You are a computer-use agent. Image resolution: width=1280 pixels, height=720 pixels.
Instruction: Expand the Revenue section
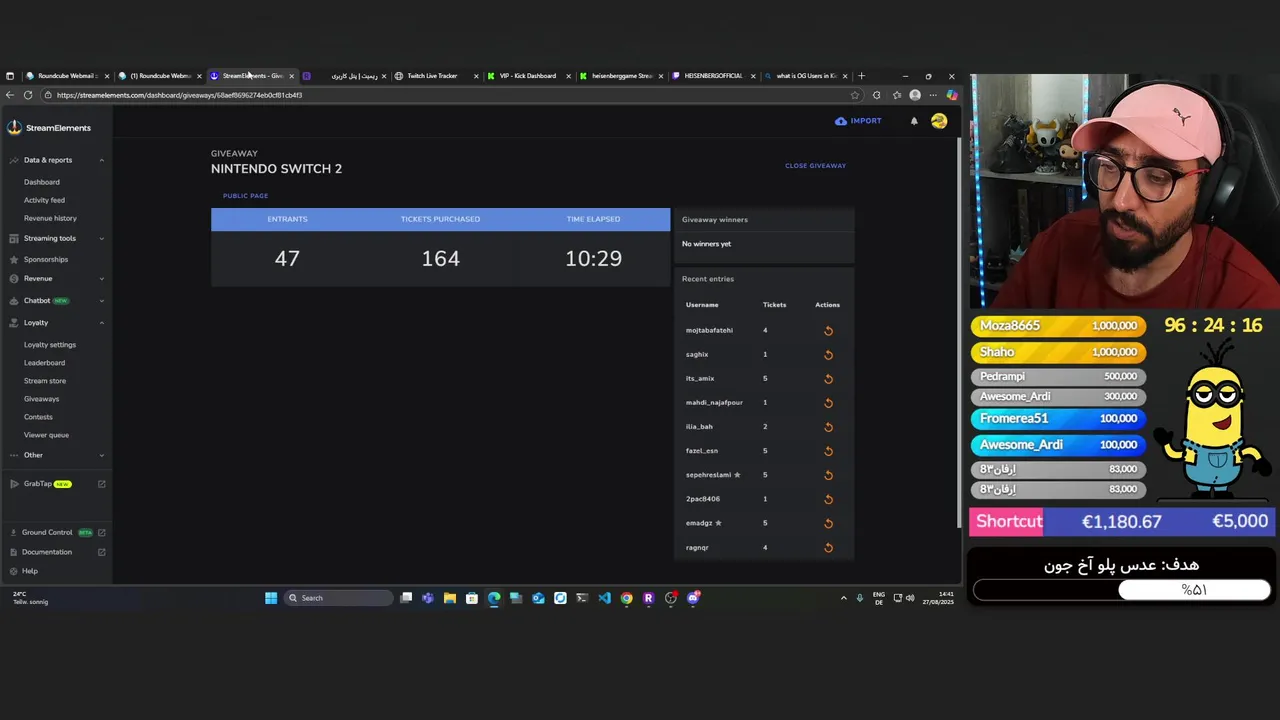coord(101,279)
